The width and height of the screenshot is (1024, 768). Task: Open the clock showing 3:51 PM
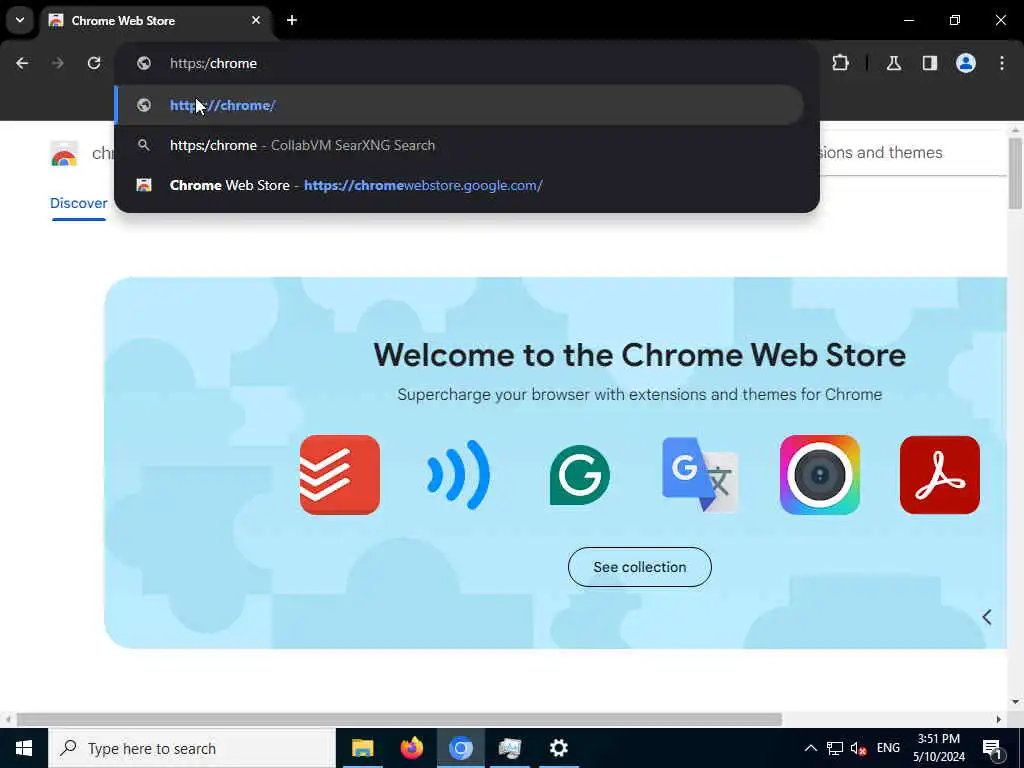tap(939, 748)
